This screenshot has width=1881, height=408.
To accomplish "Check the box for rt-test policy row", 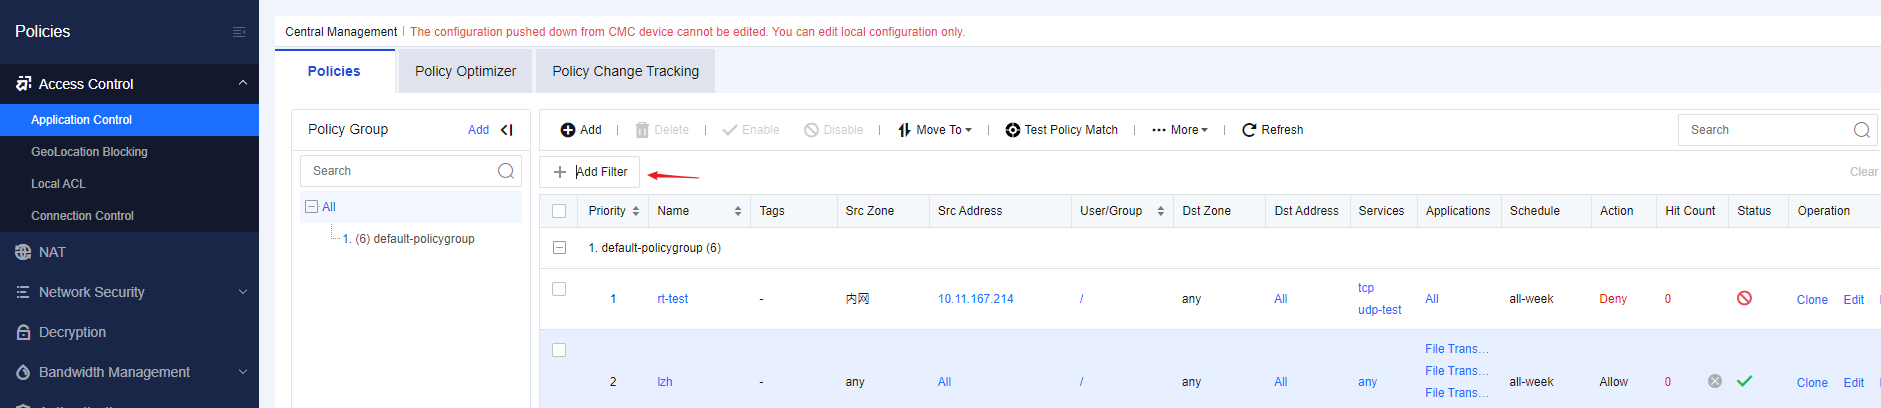I will (x=559, y=289).
